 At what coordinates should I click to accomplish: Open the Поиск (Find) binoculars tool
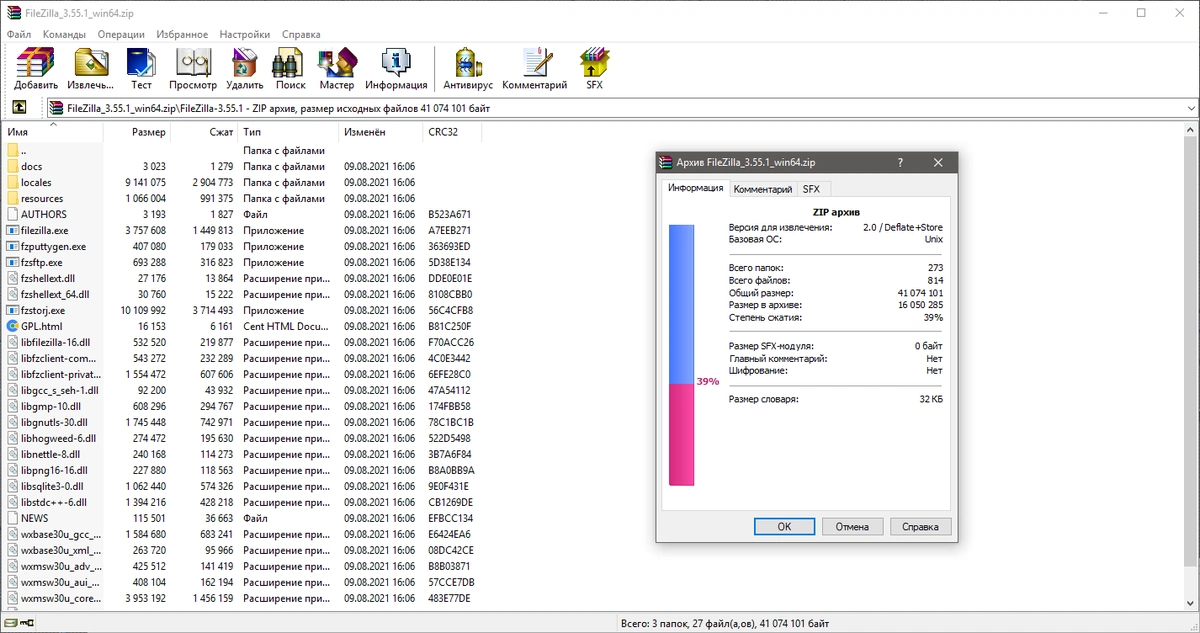point(290,63)
